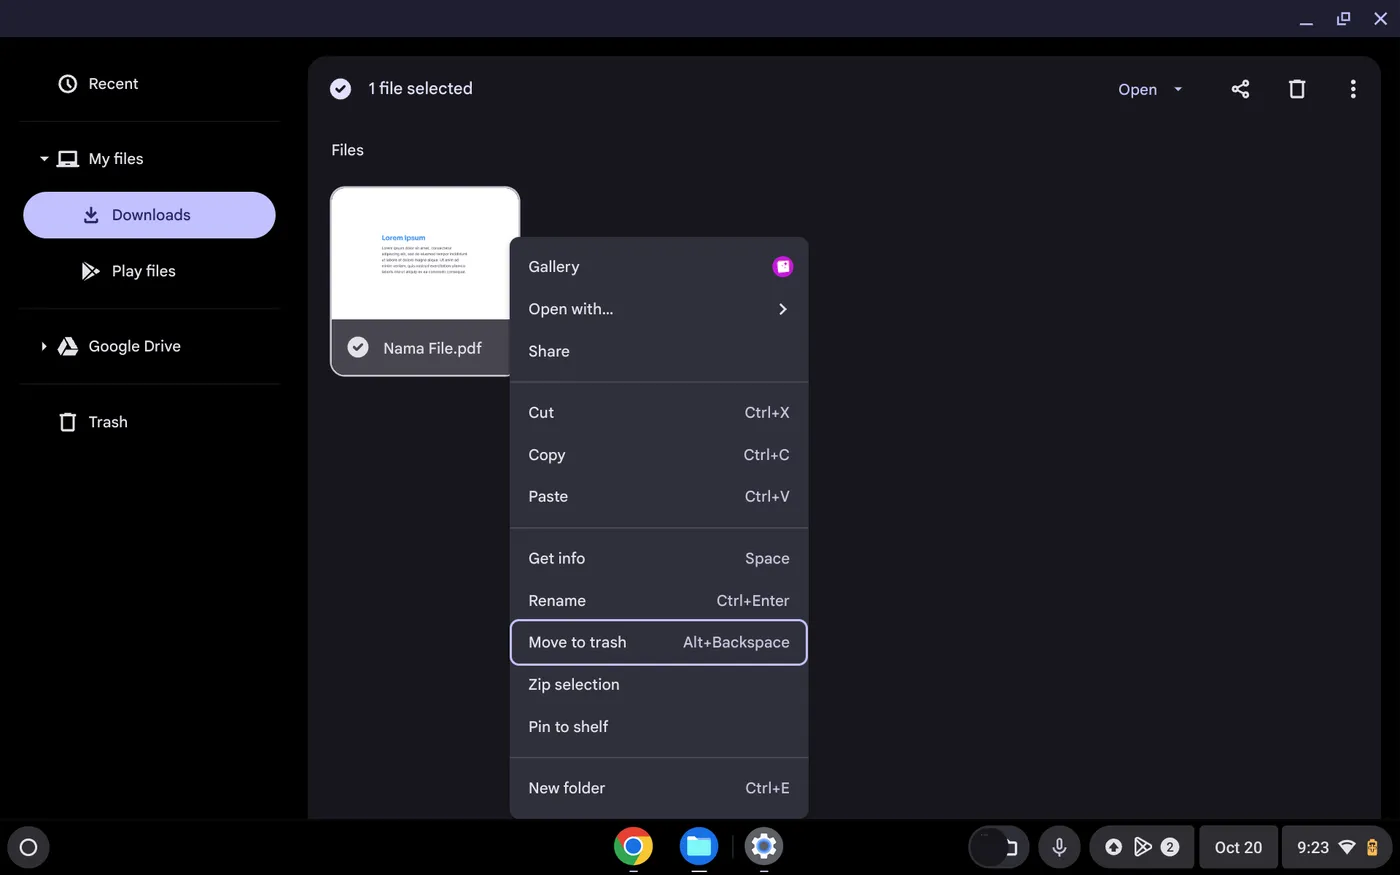Image resolution: width=1400 pixels, height=875 pixels.
Task: Choose Paste from the context menu
Action: (659, 496)
